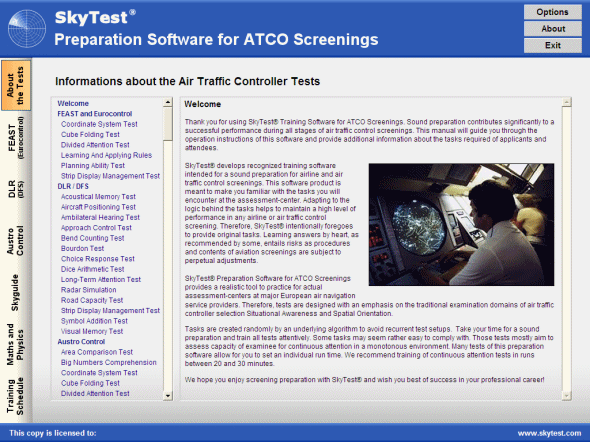Open the About dialog button
This screenshot has height=442, width=590.
pos(552,29)
